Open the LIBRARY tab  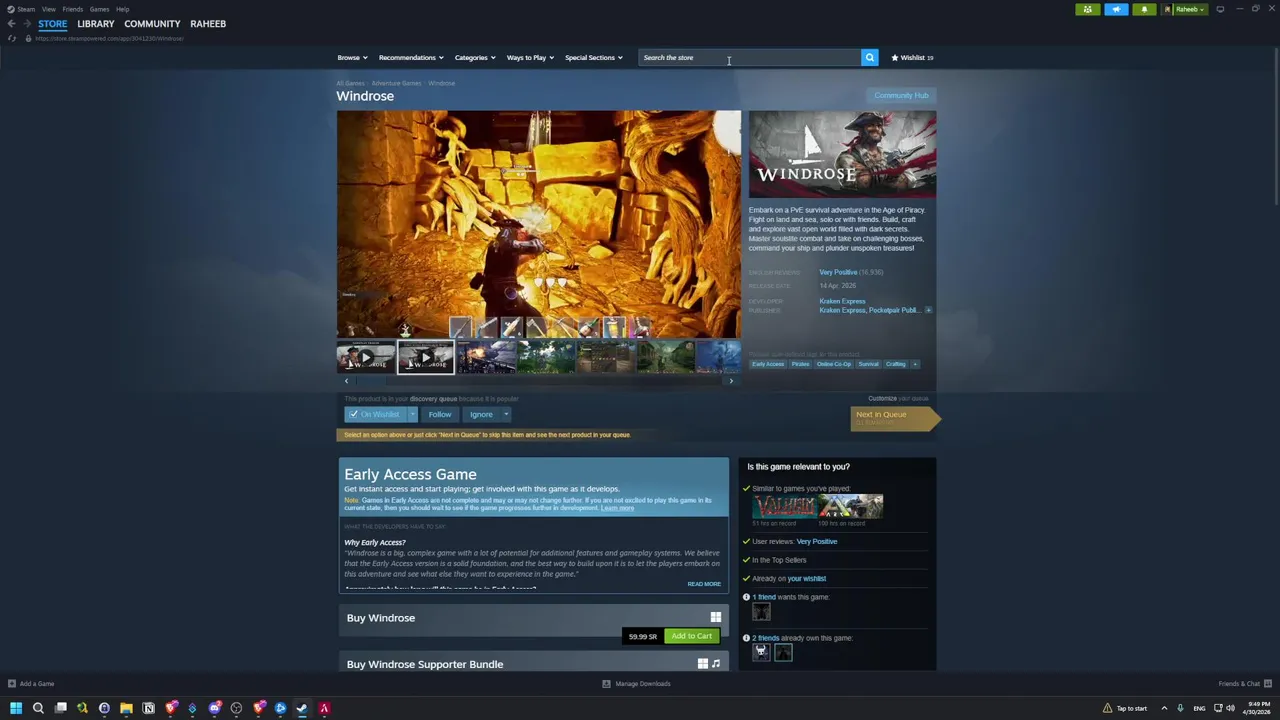click(x=96, y=24)
